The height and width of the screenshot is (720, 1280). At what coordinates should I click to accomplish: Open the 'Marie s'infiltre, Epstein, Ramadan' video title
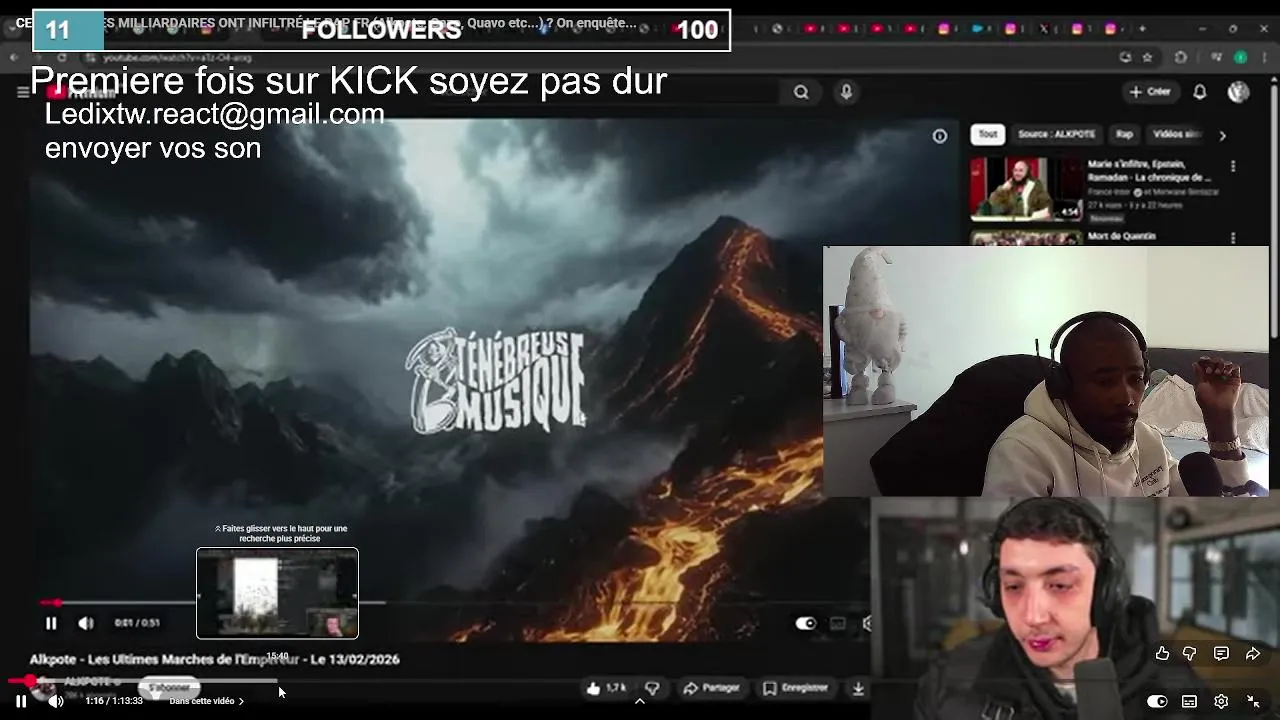[1149, 171]
